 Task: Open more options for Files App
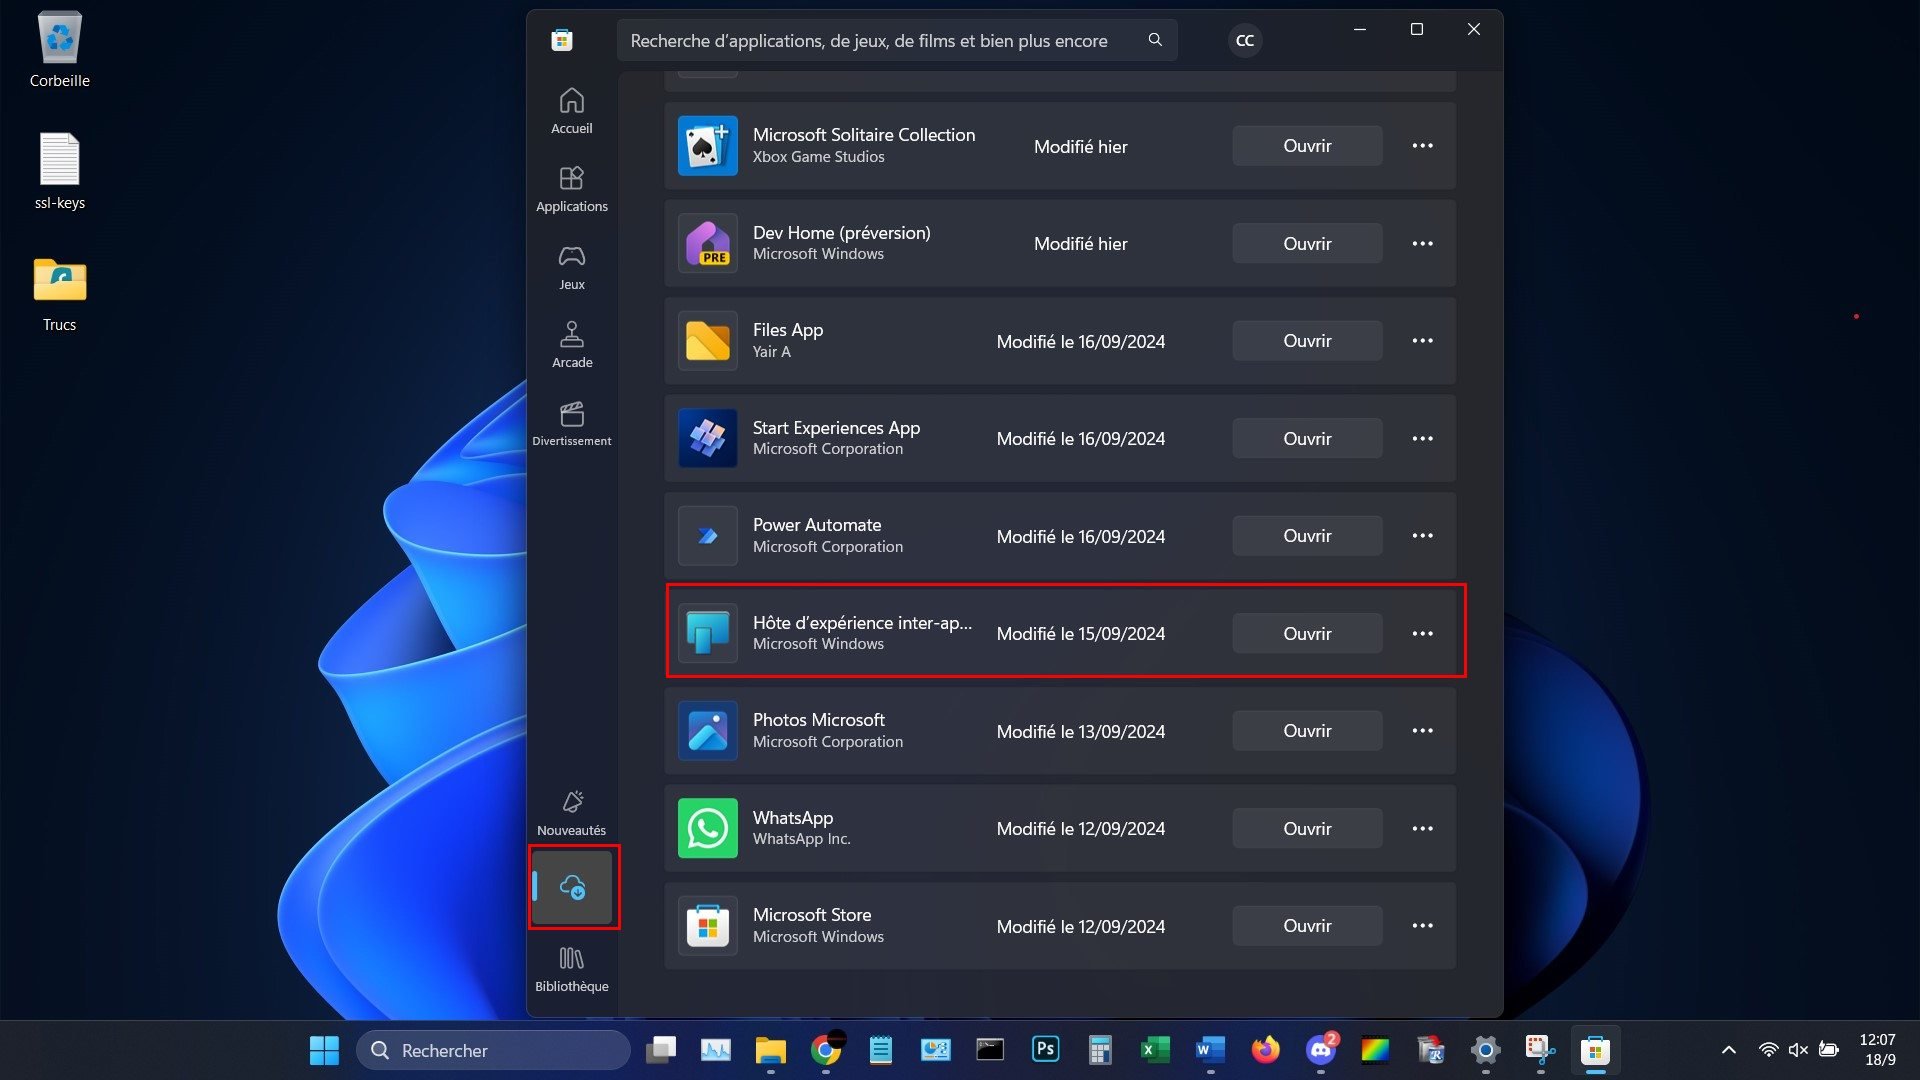tap(1422, 341)
